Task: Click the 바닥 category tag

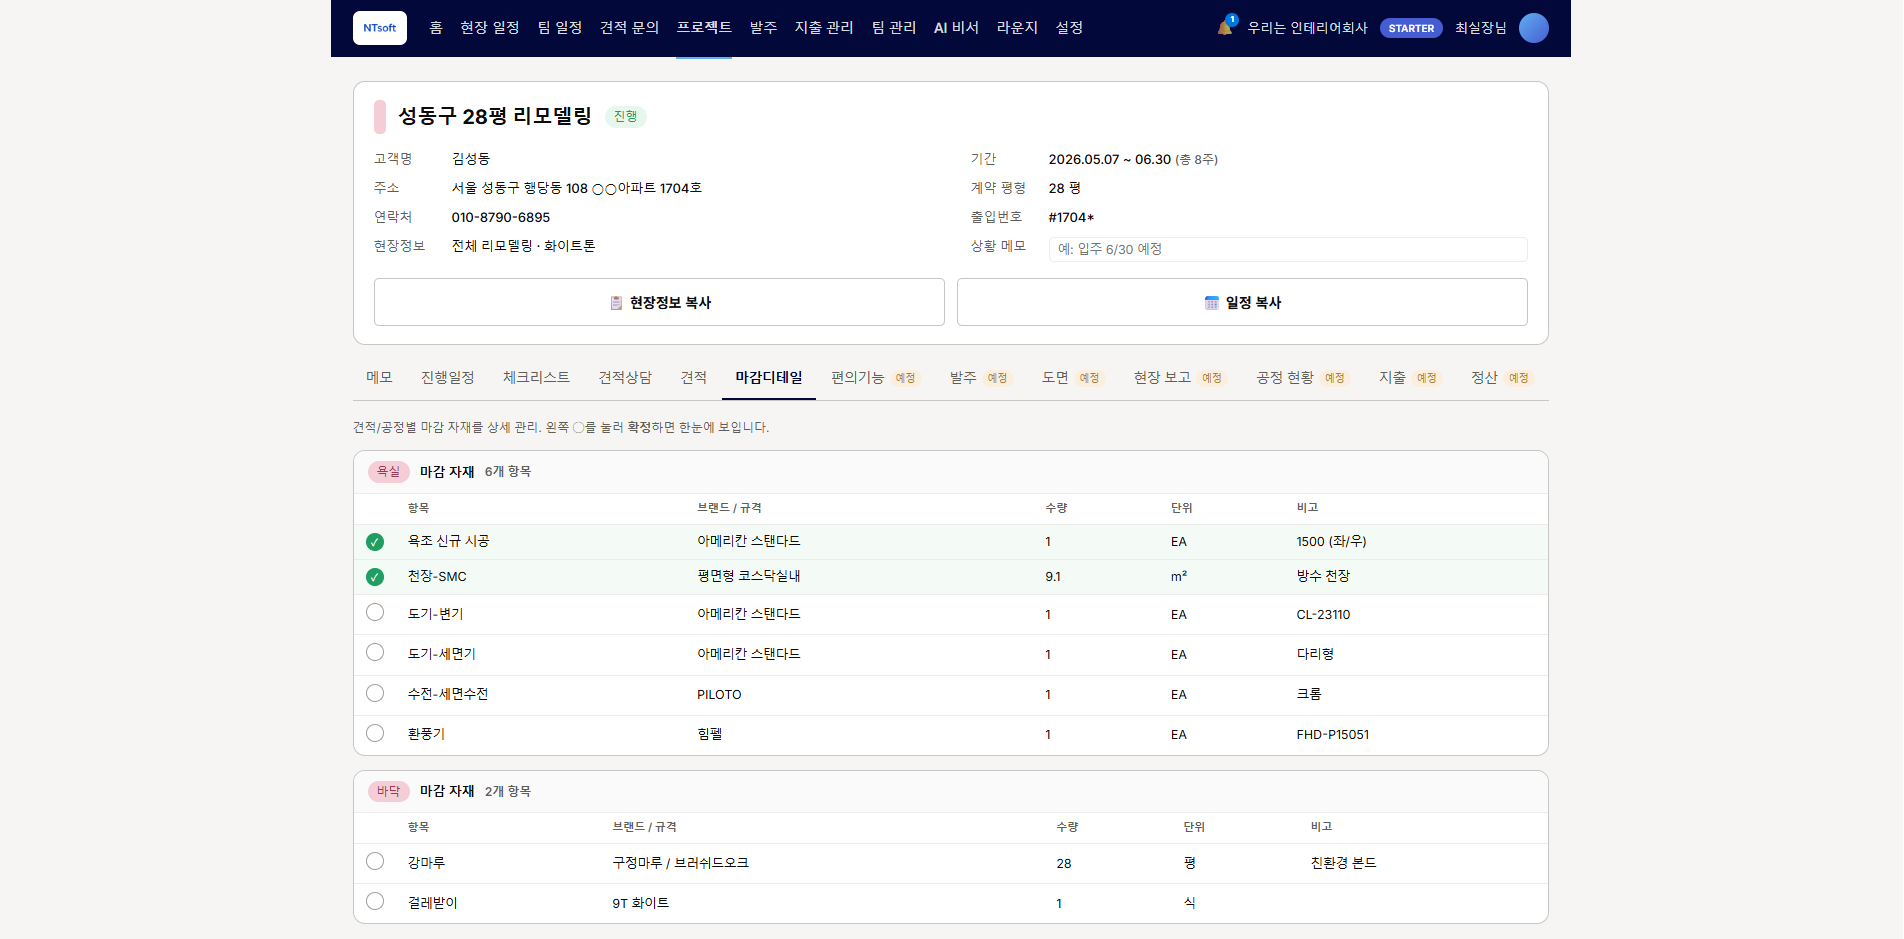Action: point(388,791)
